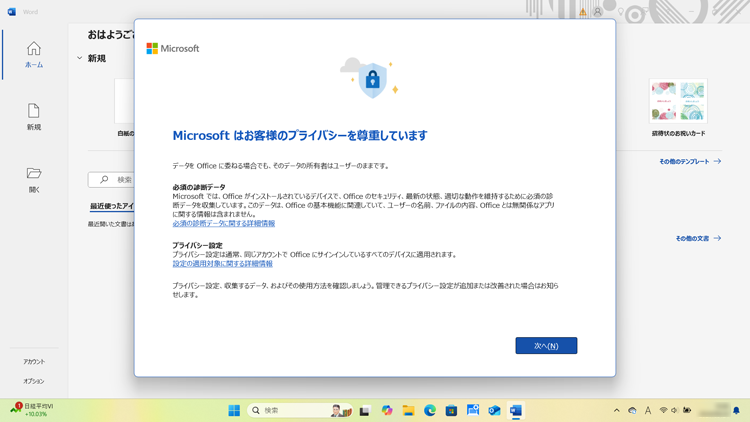Expand the hidden system tray icons chevron
This screenshot has width=750, height=422.
tap(617, 410)
